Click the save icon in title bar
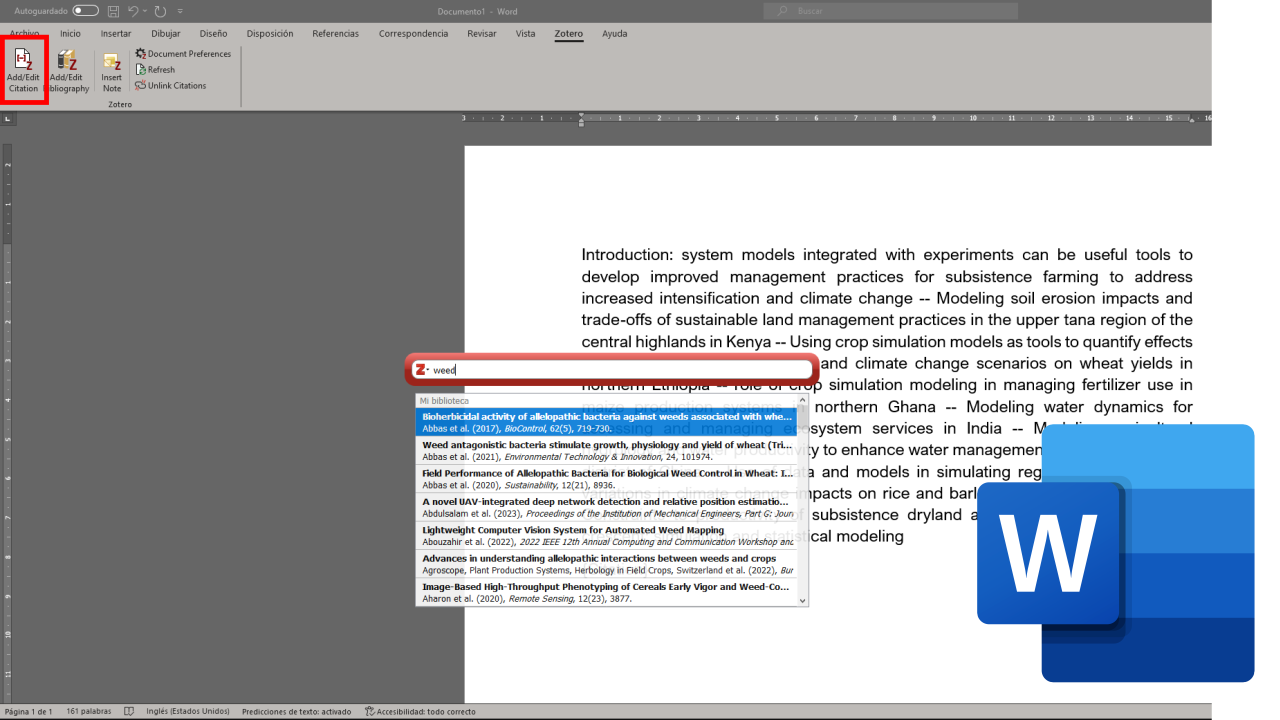1280x720 pixels. tap(113, 11)
